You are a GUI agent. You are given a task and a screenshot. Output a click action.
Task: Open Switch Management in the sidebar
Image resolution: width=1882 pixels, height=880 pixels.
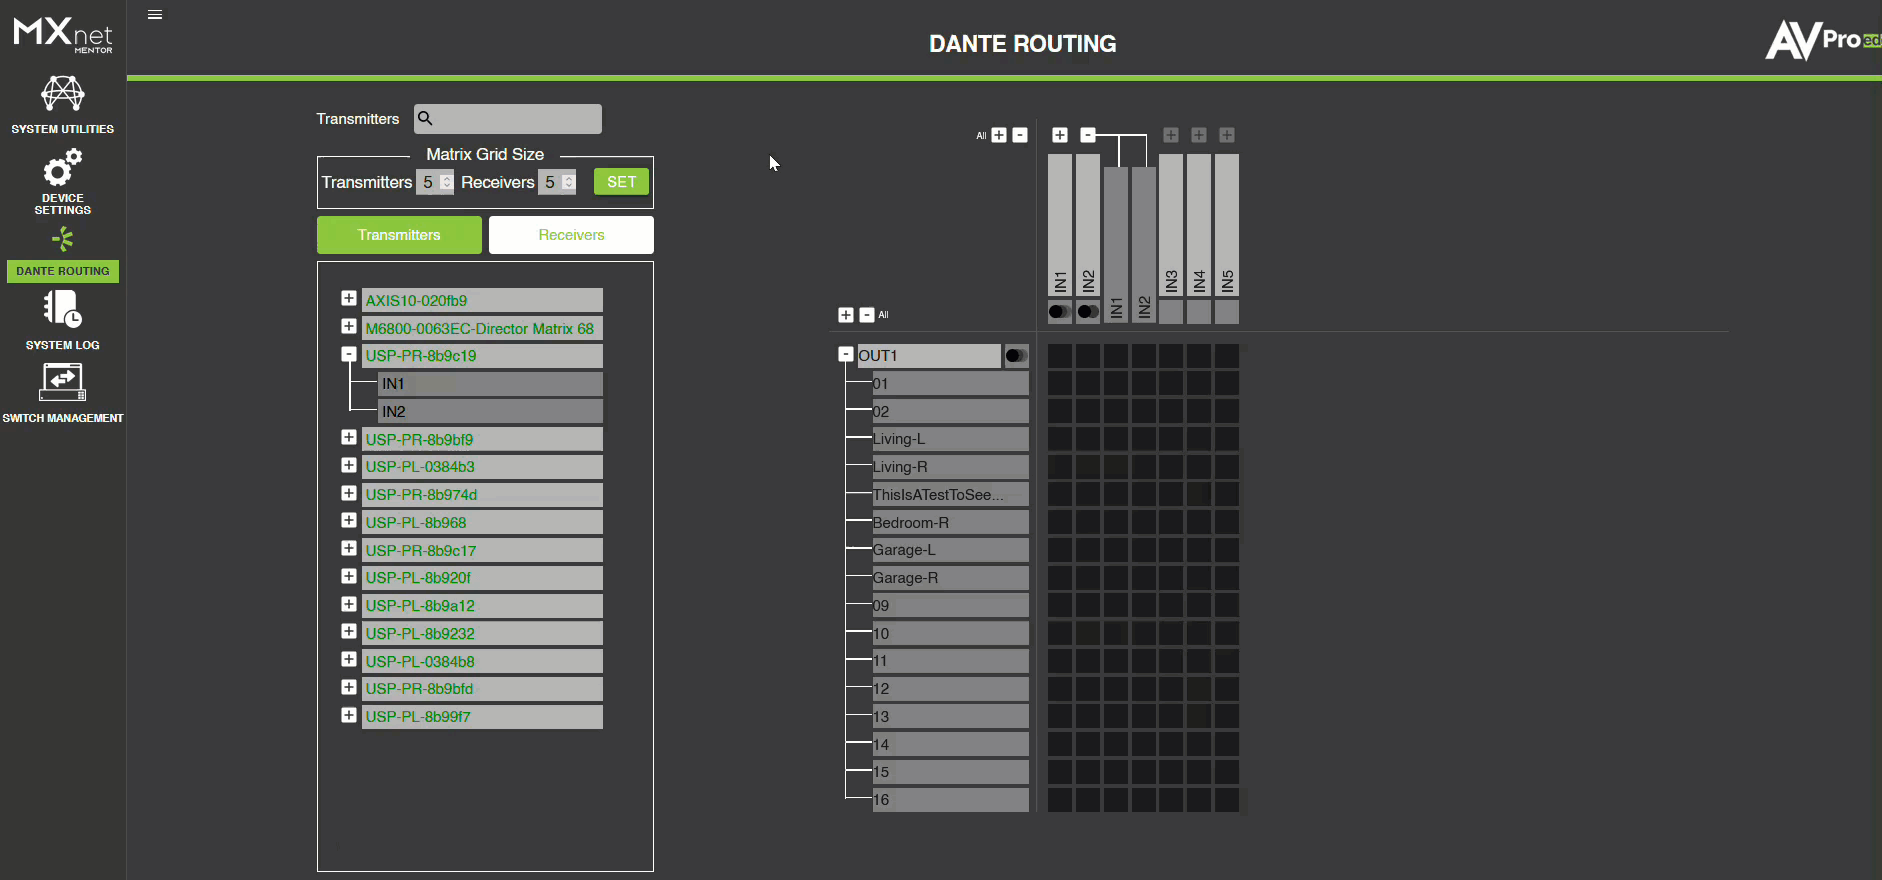[62, 383]
